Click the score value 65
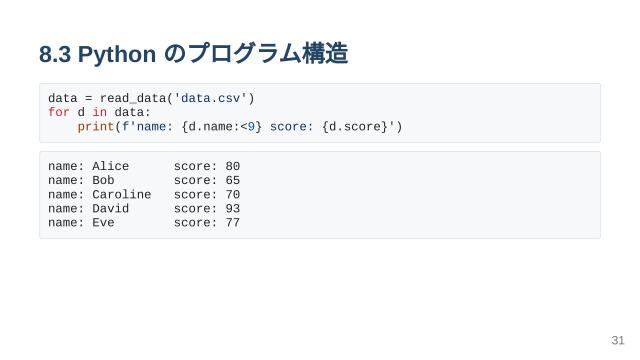The width and height of the screenshot is (640, 360). [233, 180]
